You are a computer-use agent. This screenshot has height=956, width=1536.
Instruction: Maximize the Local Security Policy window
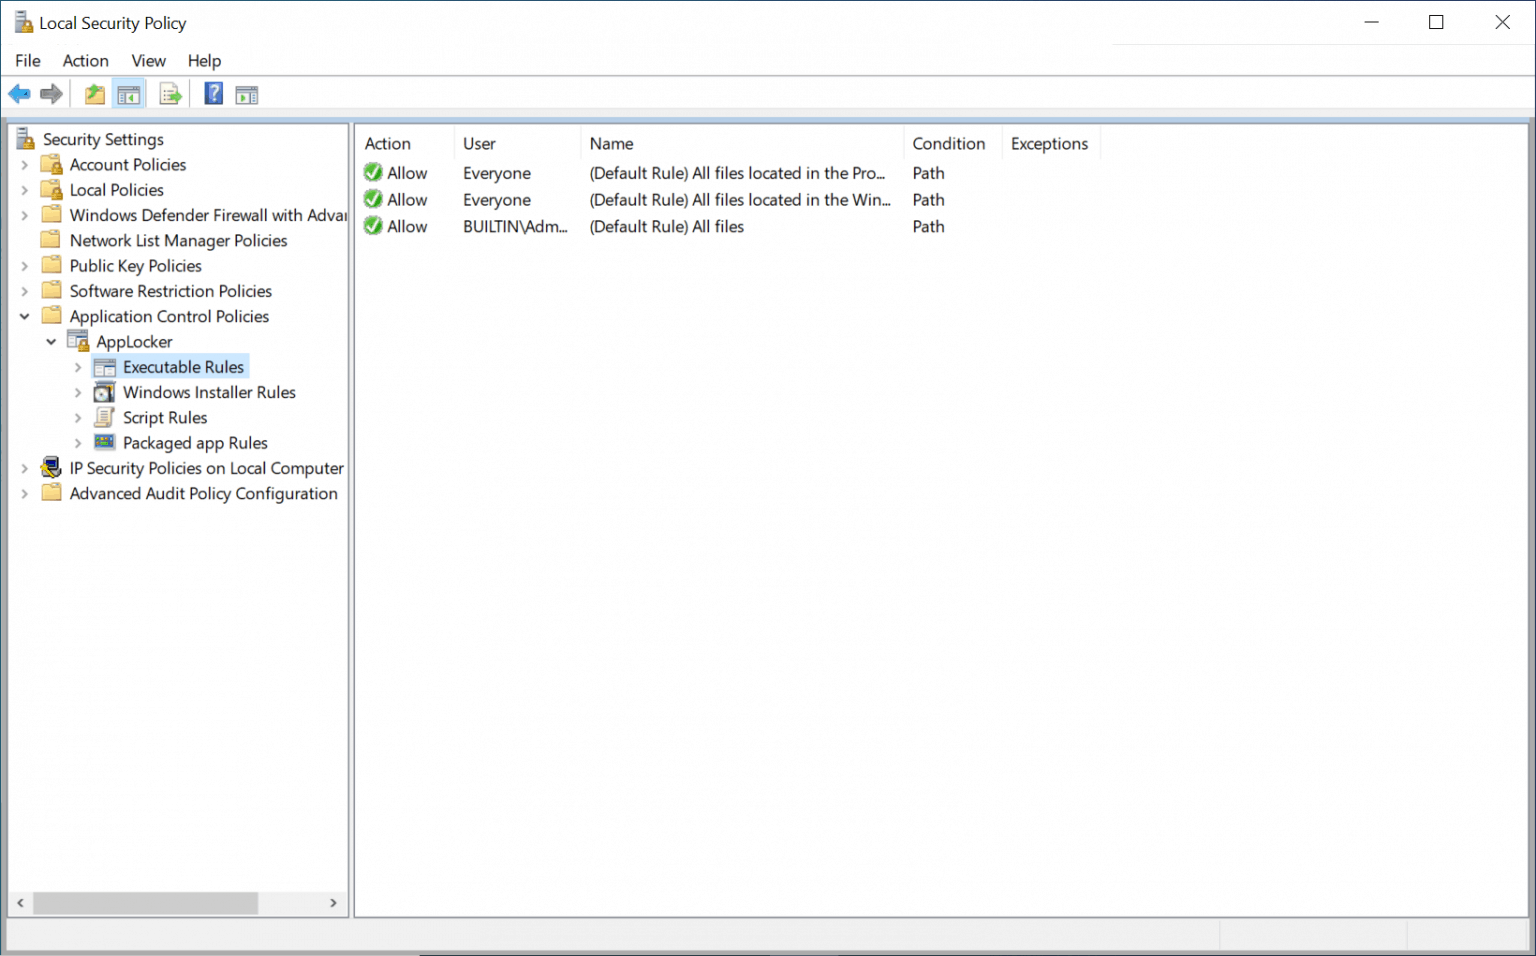[x=1436, y=22]
